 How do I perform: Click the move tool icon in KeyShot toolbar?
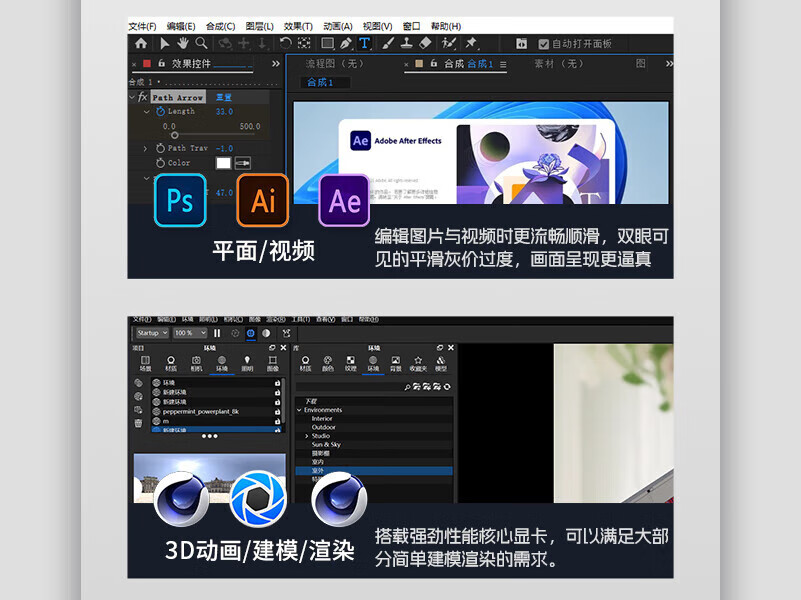[x=287, y=333]
